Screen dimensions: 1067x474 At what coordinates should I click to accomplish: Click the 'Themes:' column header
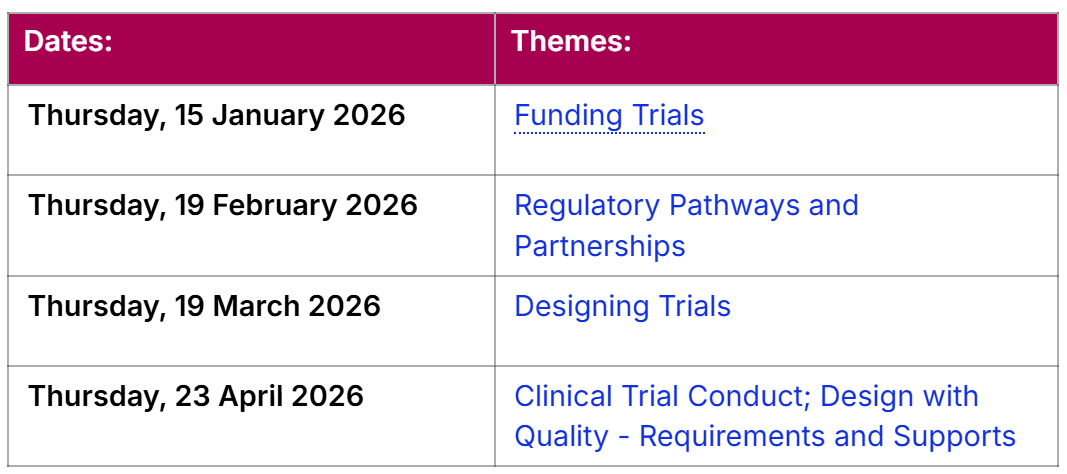571,42
